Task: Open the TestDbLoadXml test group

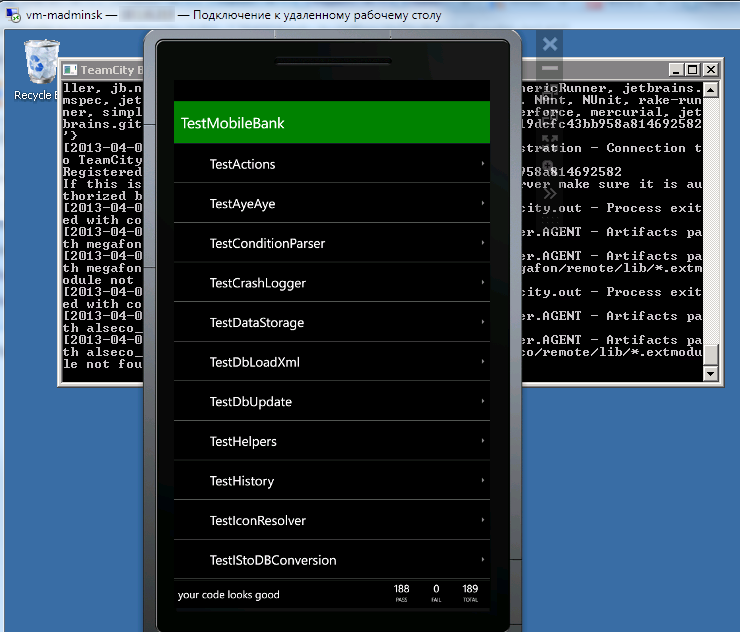Action: click(x=332, y=362)
